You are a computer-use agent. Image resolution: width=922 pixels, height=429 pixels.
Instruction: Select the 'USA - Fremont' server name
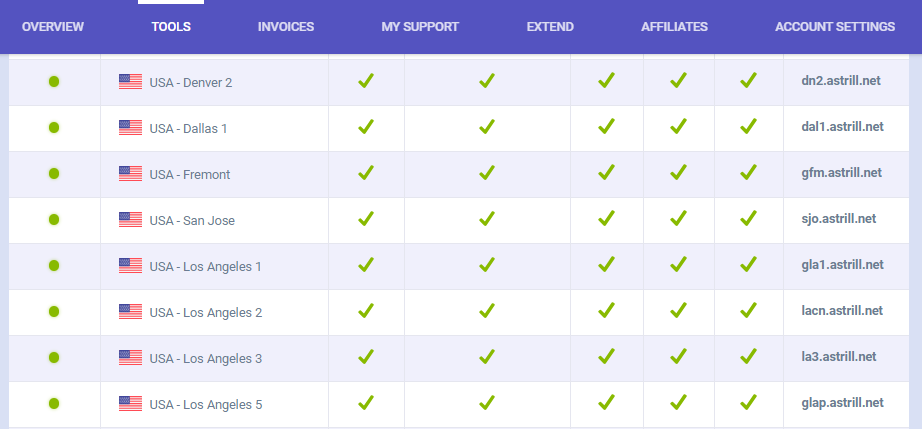(x=190, y=175)
